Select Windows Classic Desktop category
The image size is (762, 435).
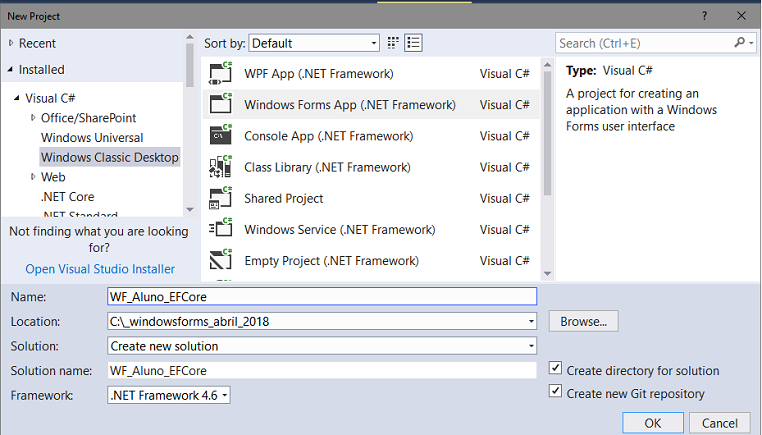click(x=110, y=157)
